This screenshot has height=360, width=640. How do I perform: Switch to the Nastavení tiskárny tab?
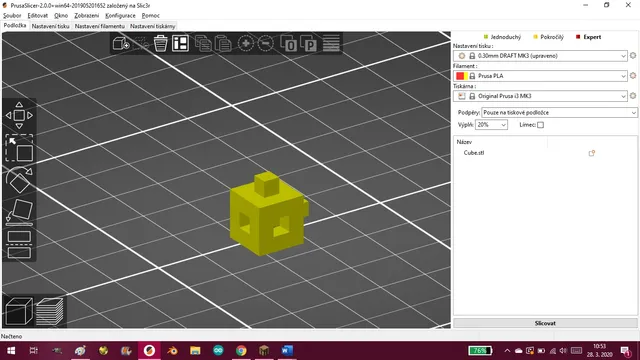point(153,26)
